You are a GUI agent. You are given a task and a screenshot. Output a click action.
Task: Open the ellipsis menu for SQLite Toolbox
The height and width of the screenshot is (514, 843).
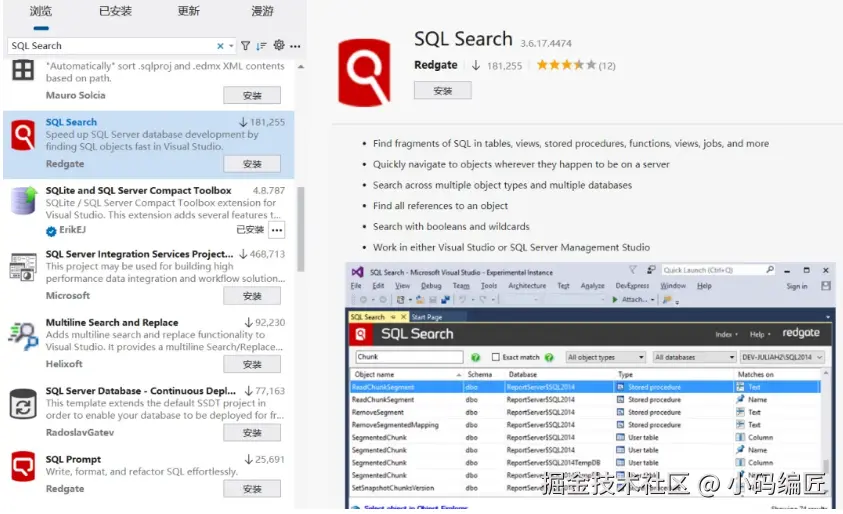[x=277, y=230]
